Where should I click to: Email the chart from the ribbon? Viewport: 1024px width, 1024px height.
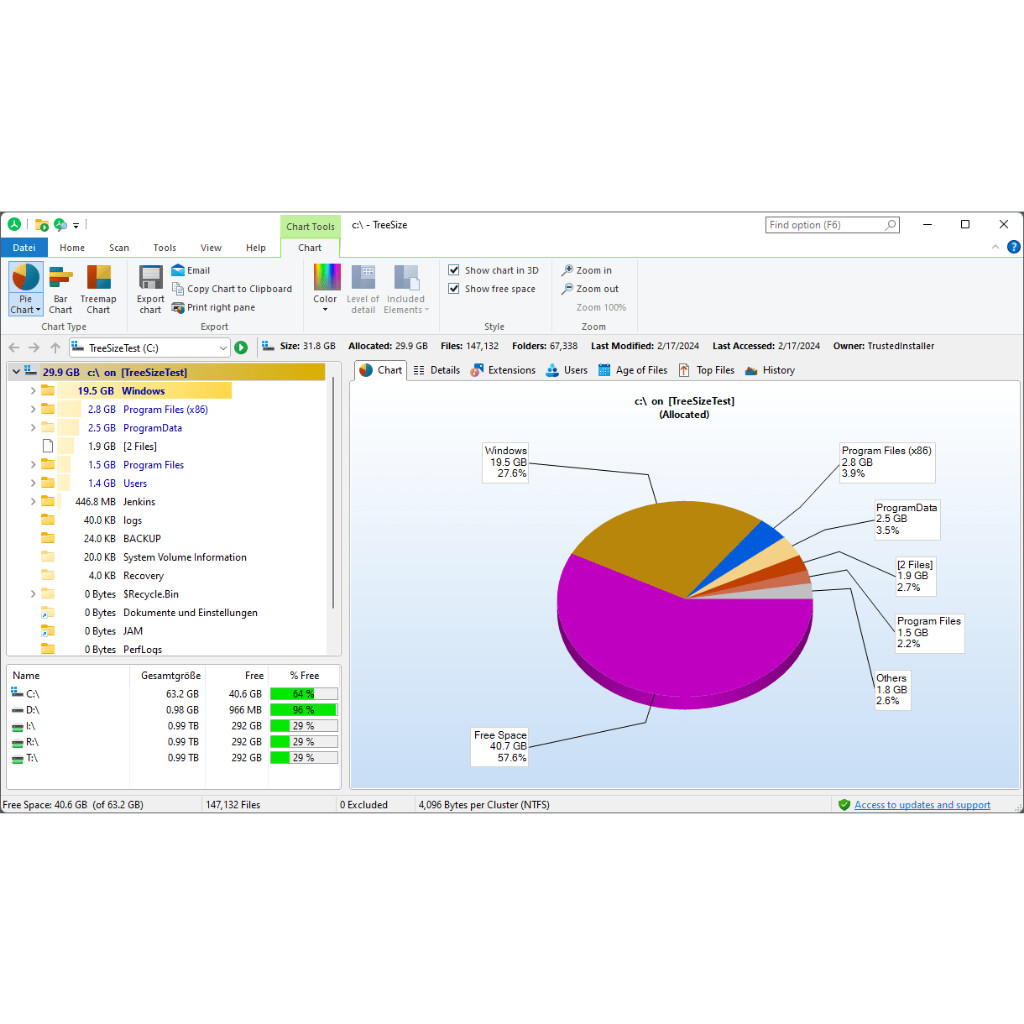190,270
